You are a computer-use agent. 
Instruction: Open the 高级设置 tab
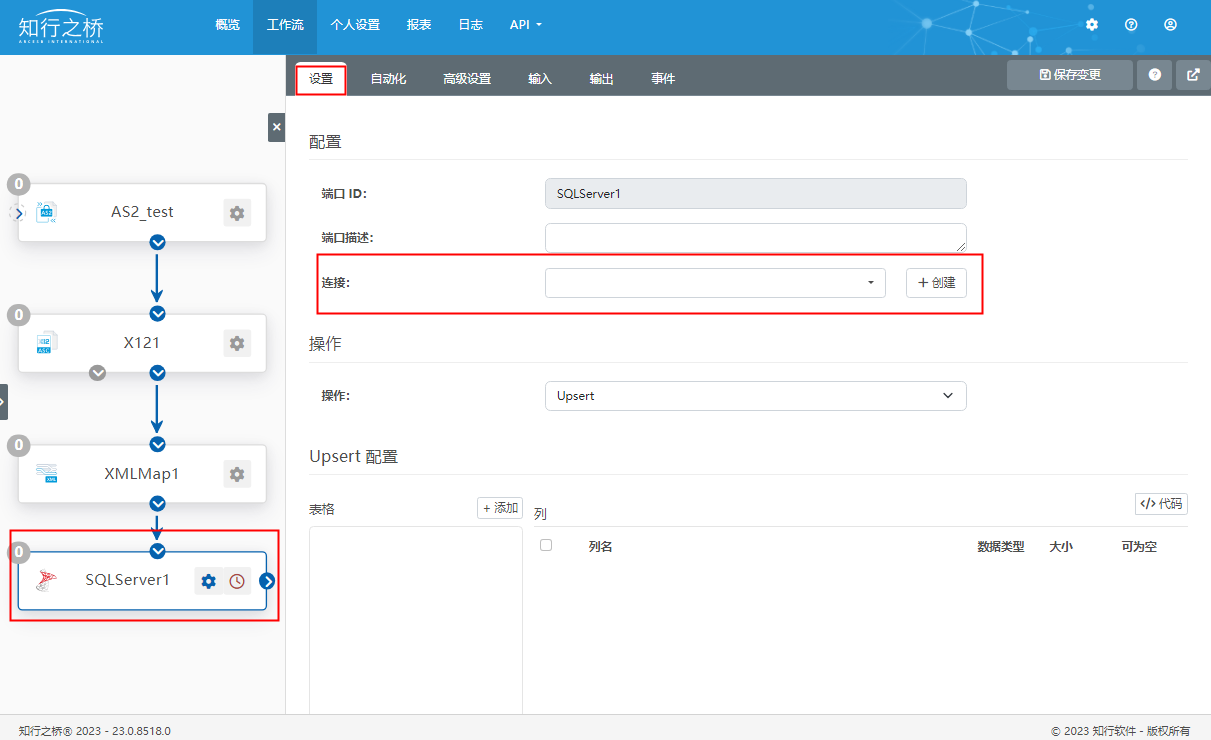point(467,79)
